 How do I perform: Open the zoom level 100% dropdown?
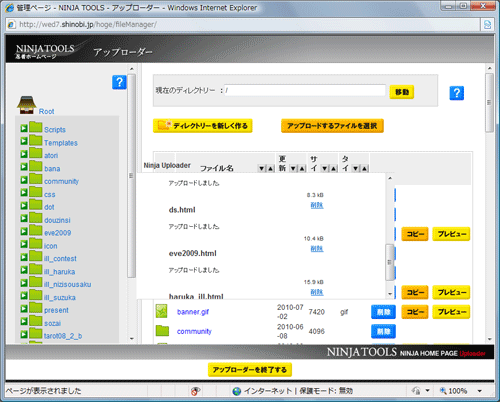point(479,391)
